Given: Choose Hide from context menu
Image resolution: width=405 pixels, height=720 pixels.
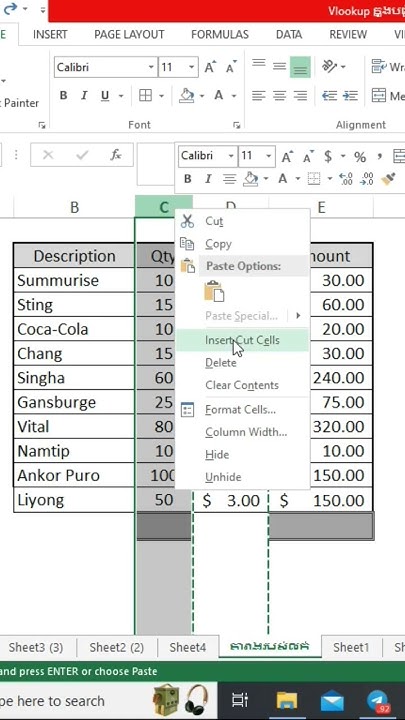Looking at the screenshot, I should coord(242,455).
